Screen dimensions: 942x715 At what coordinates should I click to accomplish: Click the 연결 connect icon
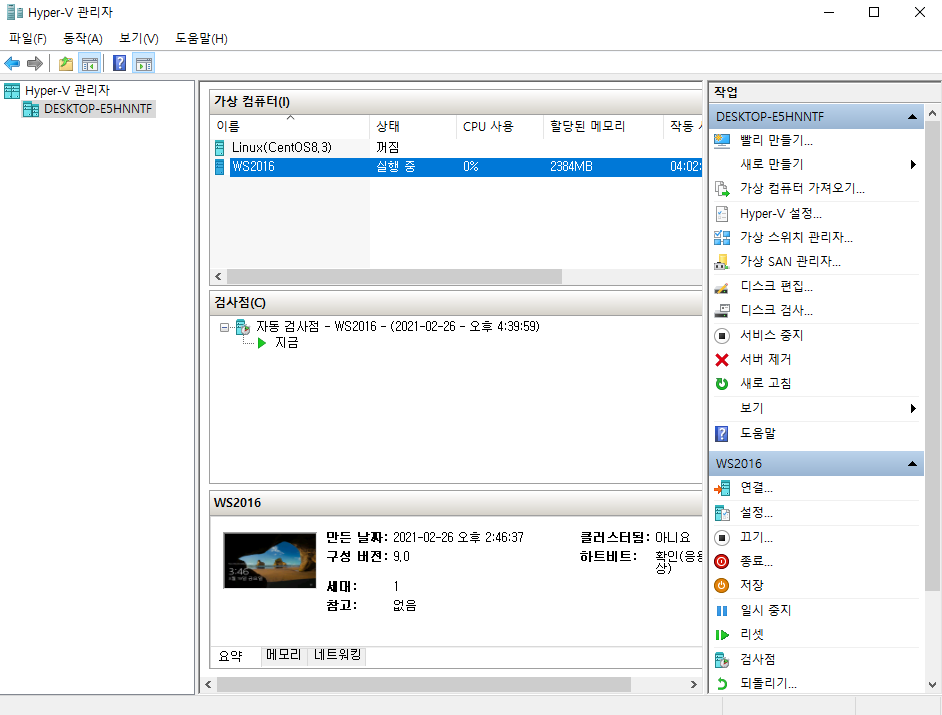coord(722,488)
